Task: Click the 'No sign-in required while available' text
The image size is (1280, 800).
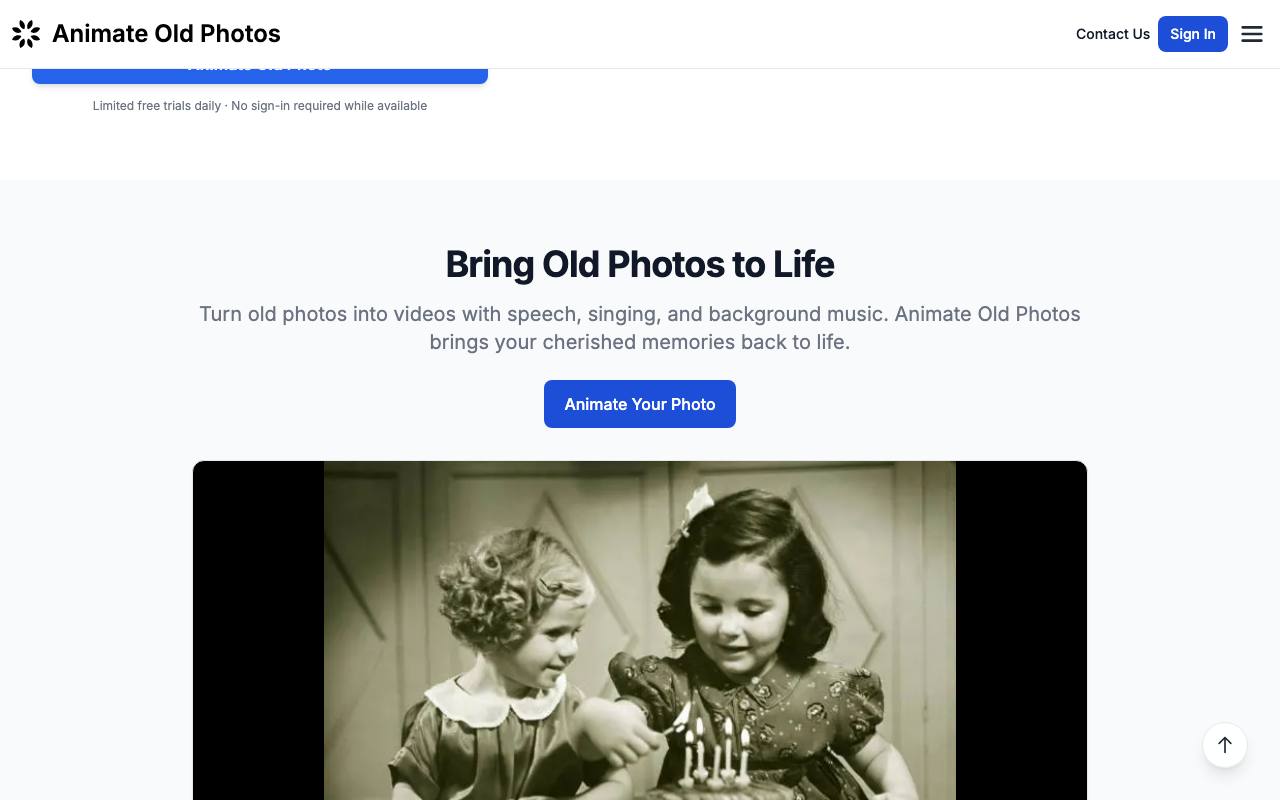Action: click(329, 106)
